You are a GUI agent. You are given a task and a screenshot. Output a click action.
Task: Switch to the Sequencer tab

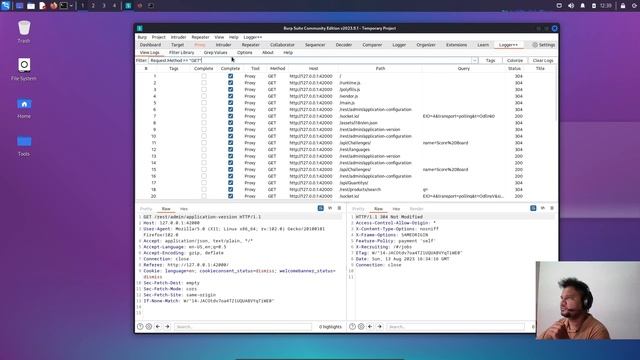point(315,45)
